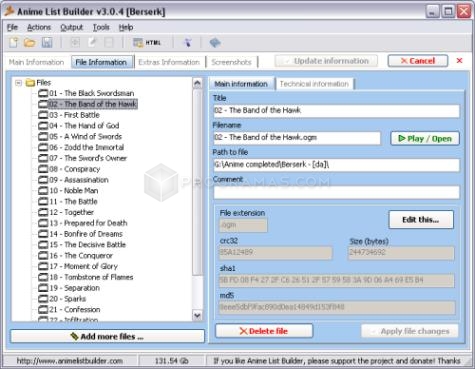Click the Add more files button

coord(107,336)
